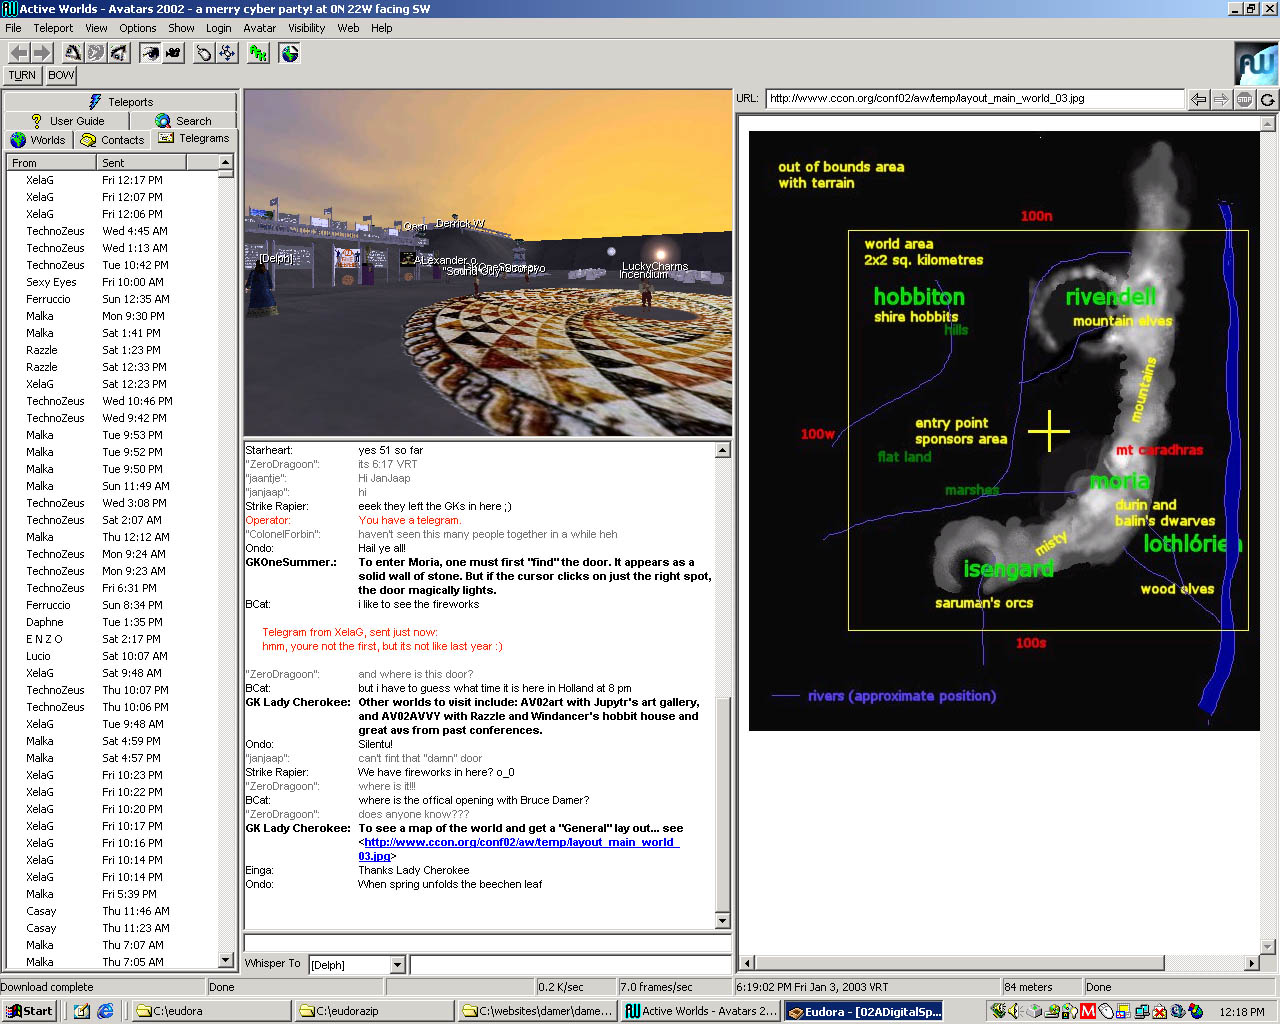Toggle the web browser globe icon
This screenshot has width=1280, height=1024.
(290, 53)
